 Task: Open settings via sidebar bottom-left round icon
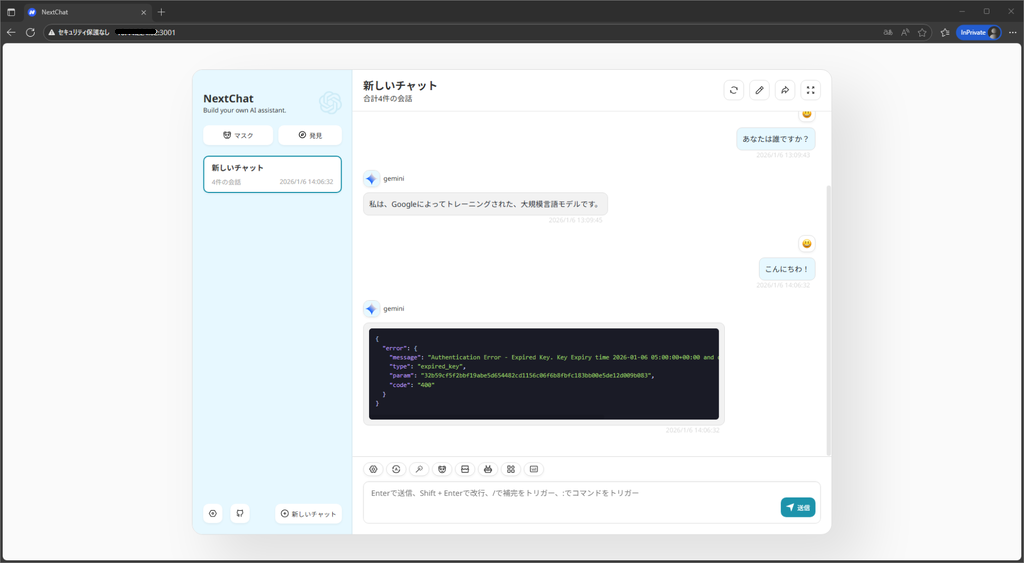[x=213, y=513]
